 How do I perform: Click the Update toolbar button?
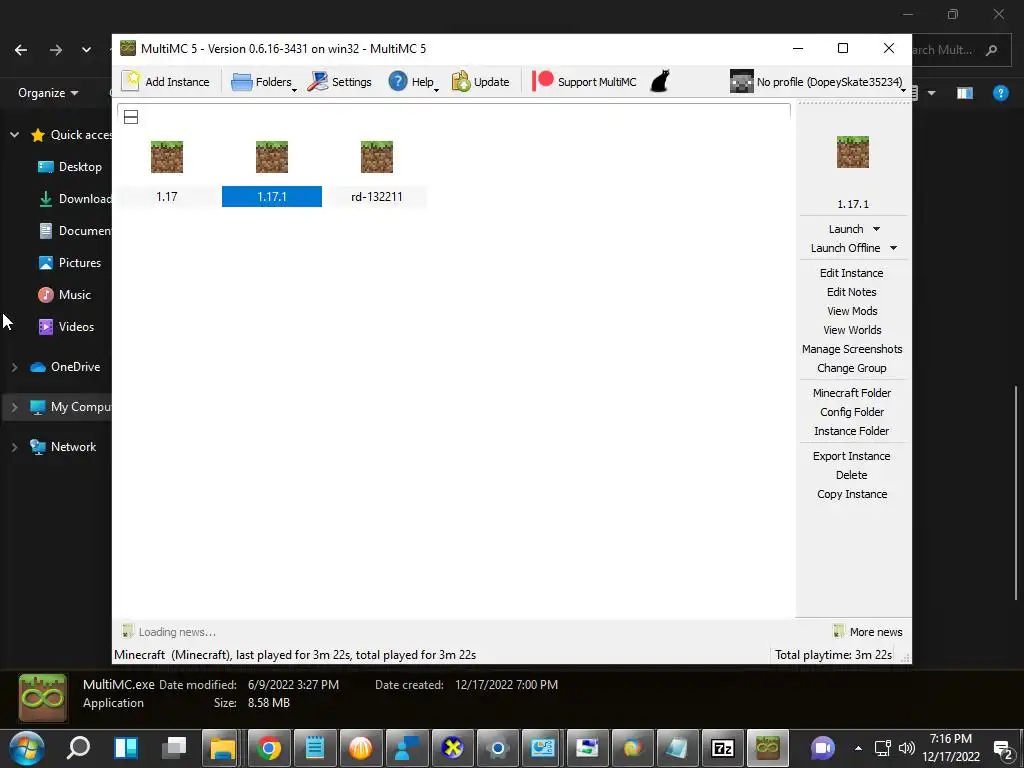point(481,82)
